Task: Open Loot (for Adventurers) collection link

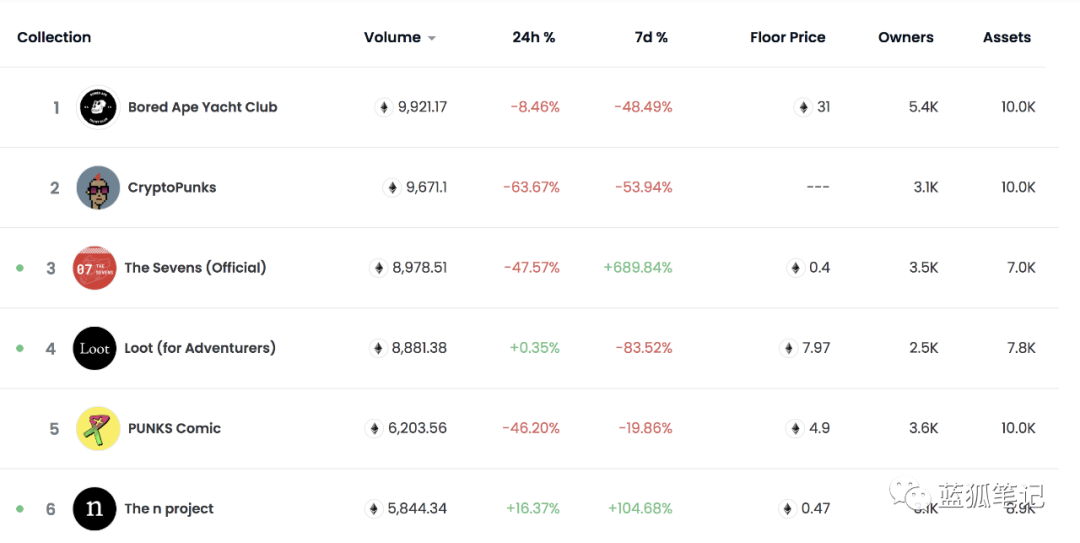Action: 200,348
